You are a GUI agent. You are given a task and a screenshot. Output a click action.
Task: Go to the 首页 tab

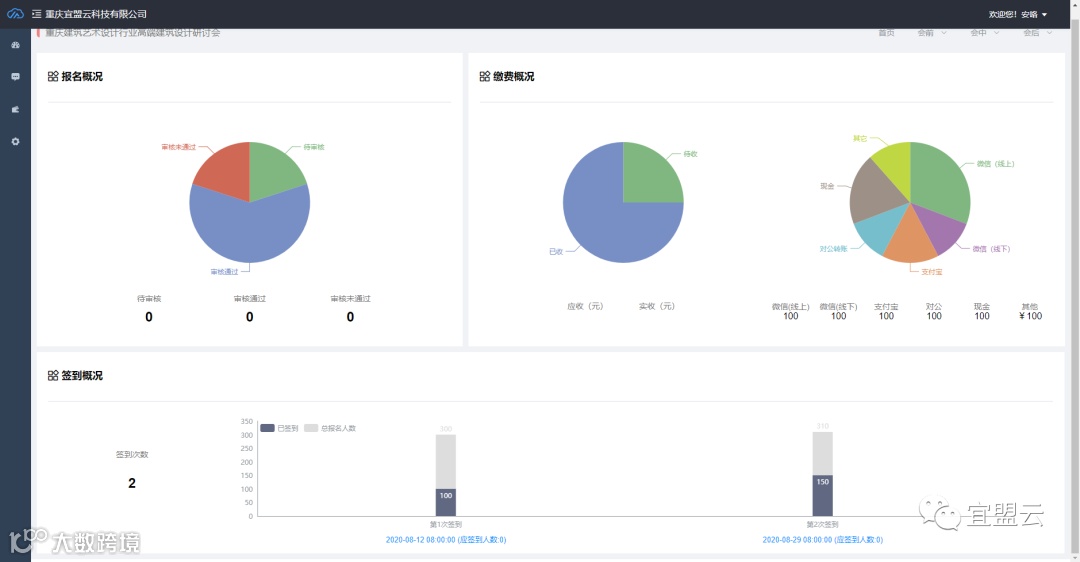coord(886,32)
